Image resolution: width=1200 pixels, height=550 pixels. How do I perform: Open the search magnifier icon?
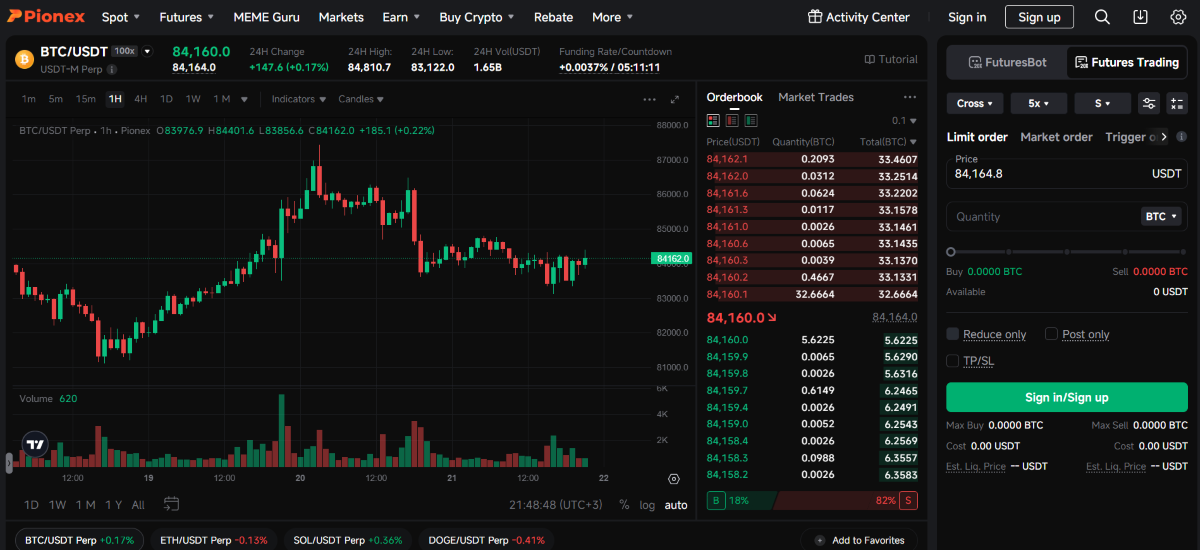click(1102, 17)
